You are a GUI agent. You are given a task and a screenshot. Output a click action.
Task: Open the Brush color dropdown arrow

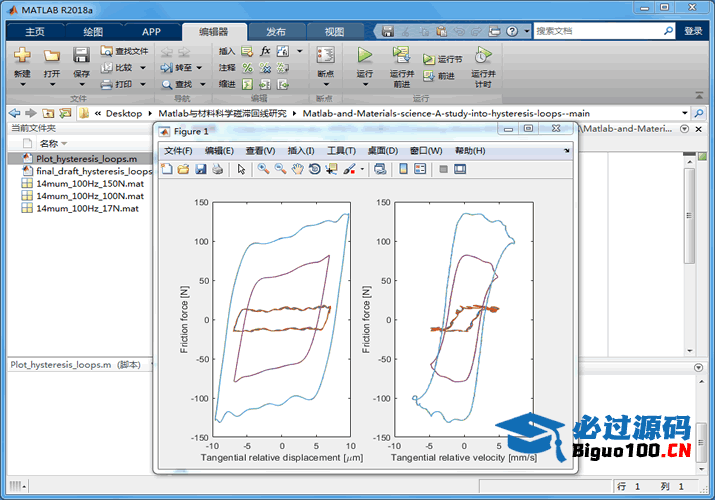[362, 169]
